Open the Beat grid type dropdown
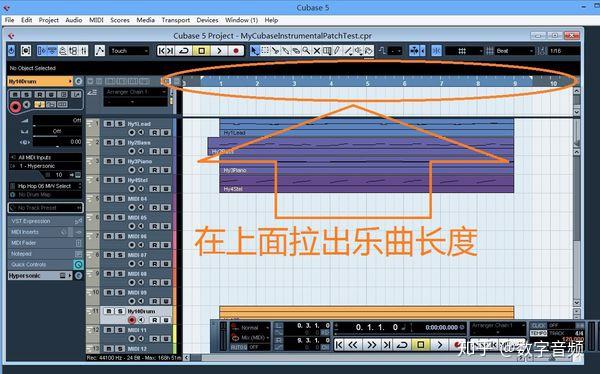Viewport: 600px width, 374px height. (514, 51)
